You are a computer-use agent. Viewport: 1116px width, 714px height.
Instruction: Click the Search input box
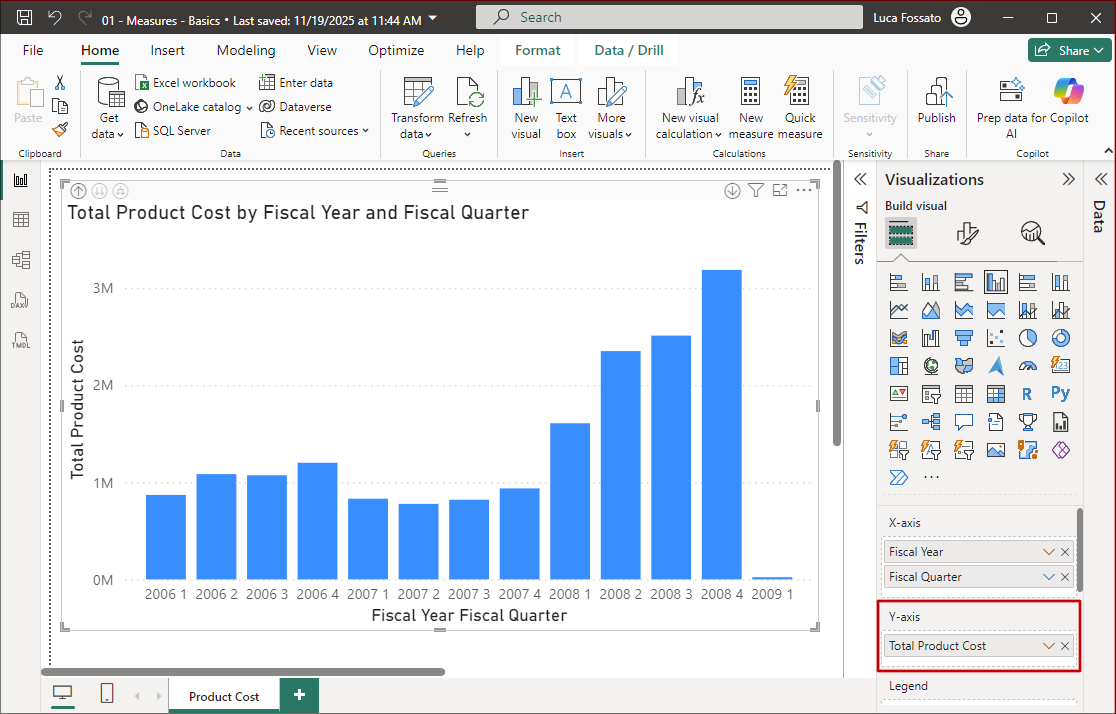point(669,17)
